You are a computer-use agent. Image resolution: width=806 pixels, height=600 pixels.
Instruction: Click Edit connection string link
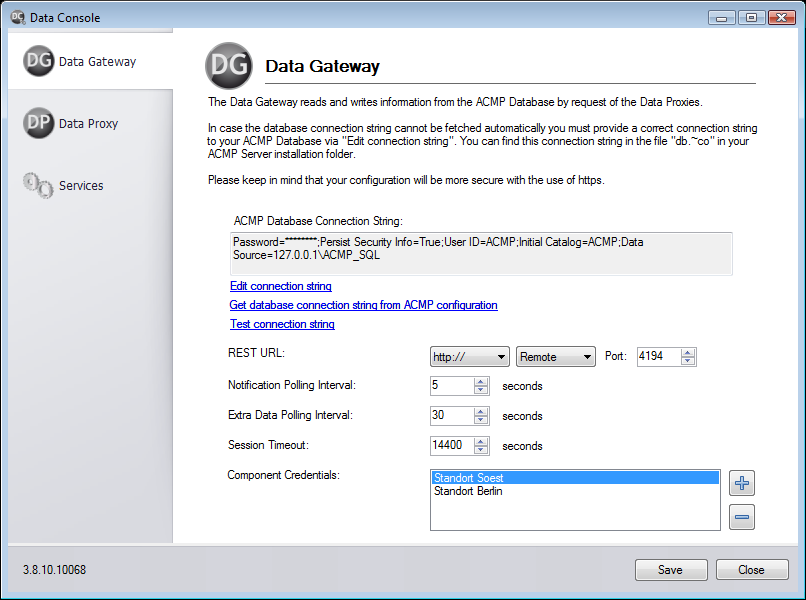tap(281, 286)
